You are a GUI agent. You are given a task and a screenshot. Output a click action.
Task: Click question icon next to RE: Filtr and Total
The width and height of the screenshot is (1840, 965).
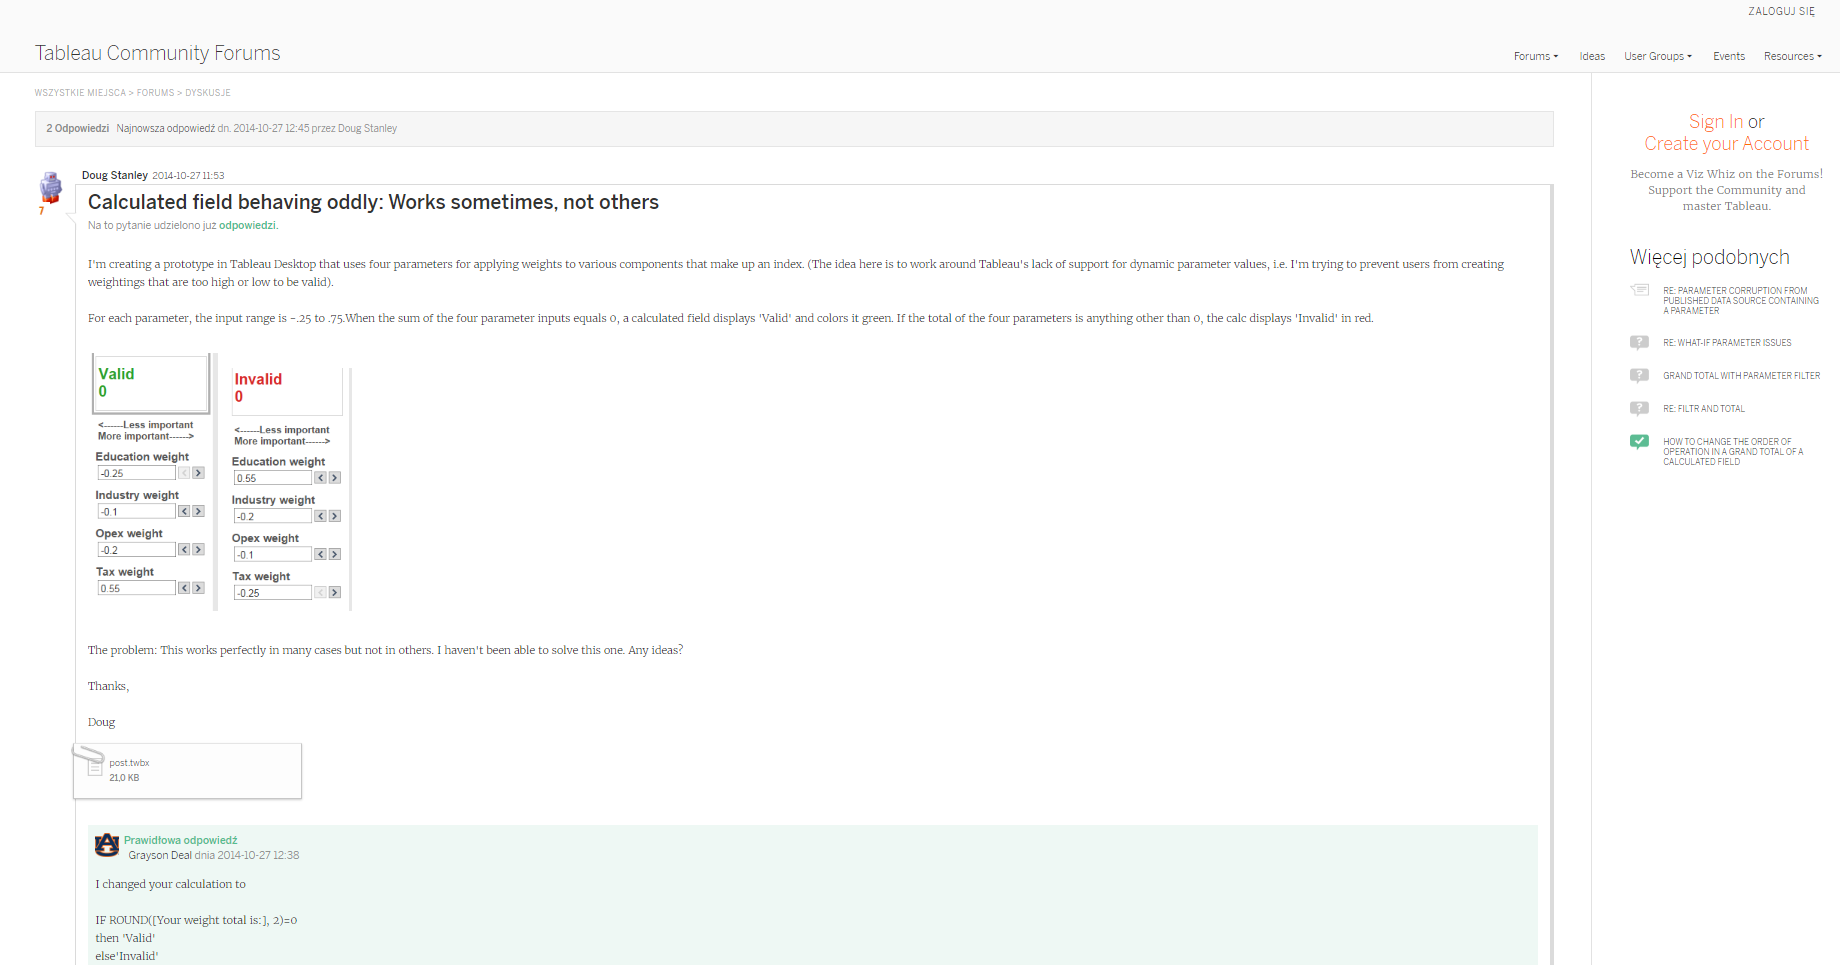[1639, 409]
